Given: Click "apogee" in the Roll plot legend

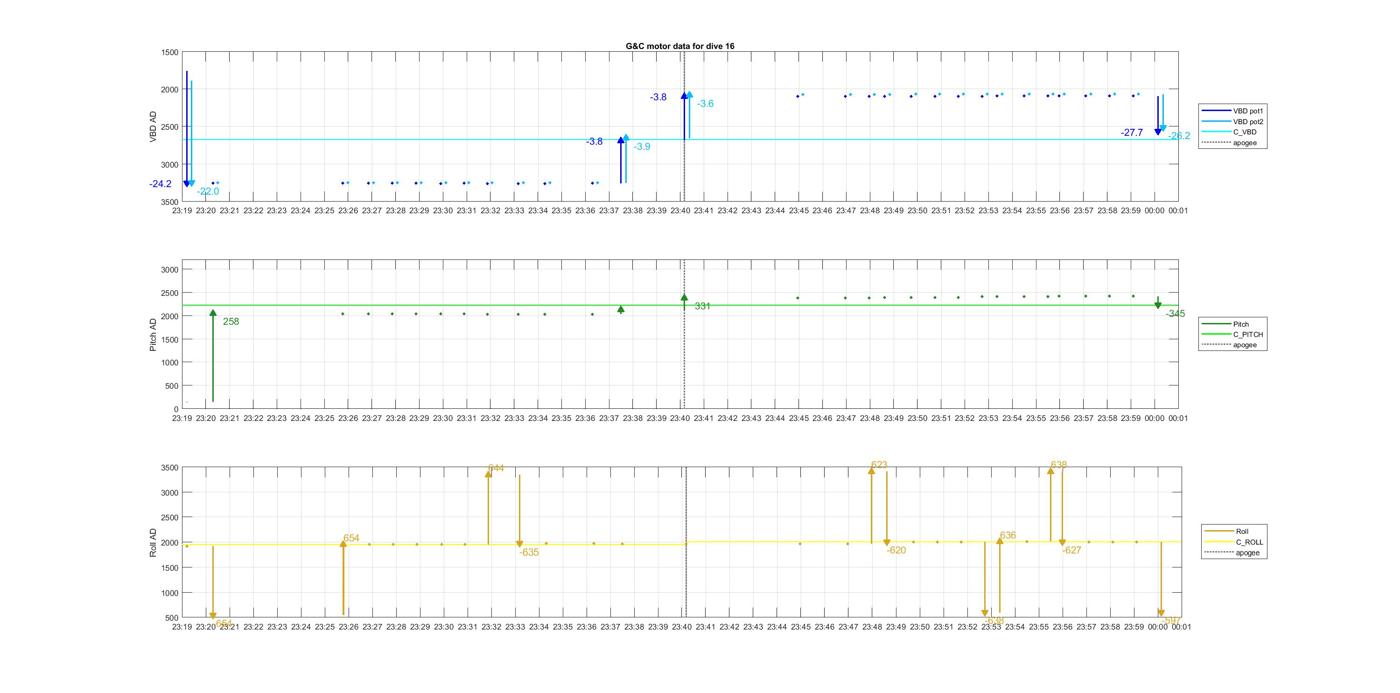Looking at the screenshot, I should click(x=1247, y=552).
